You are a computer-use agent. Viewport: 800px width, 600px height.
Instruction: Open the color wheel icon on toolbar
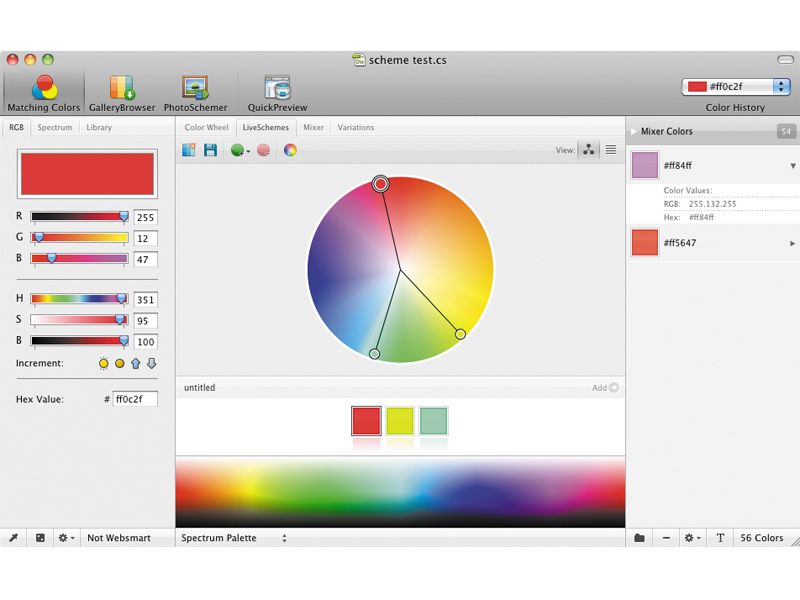290,150
